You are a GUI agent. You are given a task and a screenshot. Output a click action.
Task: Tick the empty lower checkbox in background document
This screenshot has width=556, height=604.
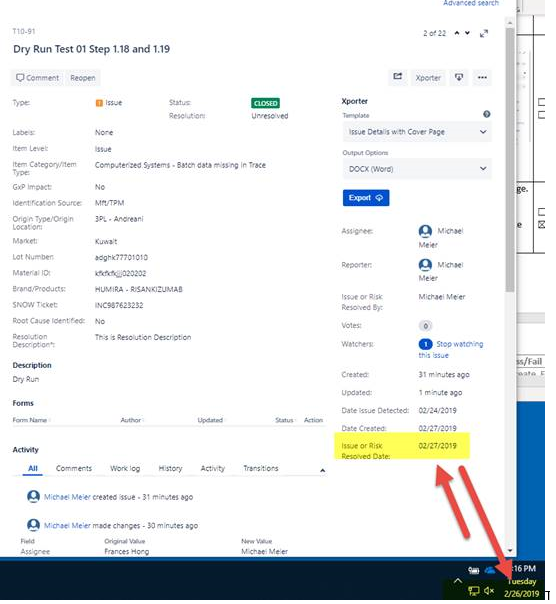(541, 212)
